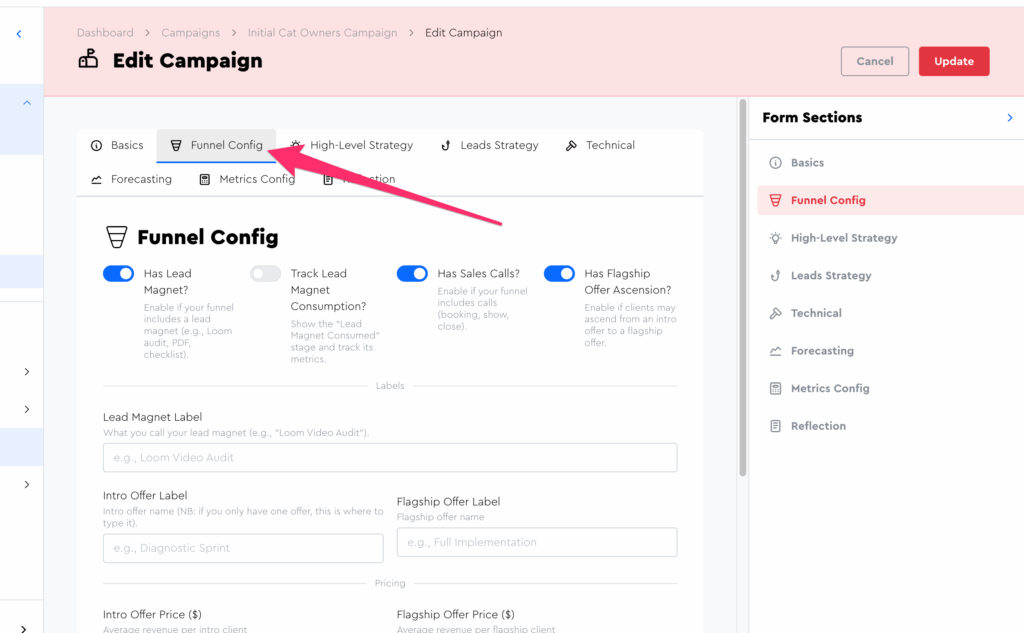Enable Track Lead Magnet Consumption toggle
This screenshot has height=633, width=1024.
pyautogui.click(x=265, y=274)
